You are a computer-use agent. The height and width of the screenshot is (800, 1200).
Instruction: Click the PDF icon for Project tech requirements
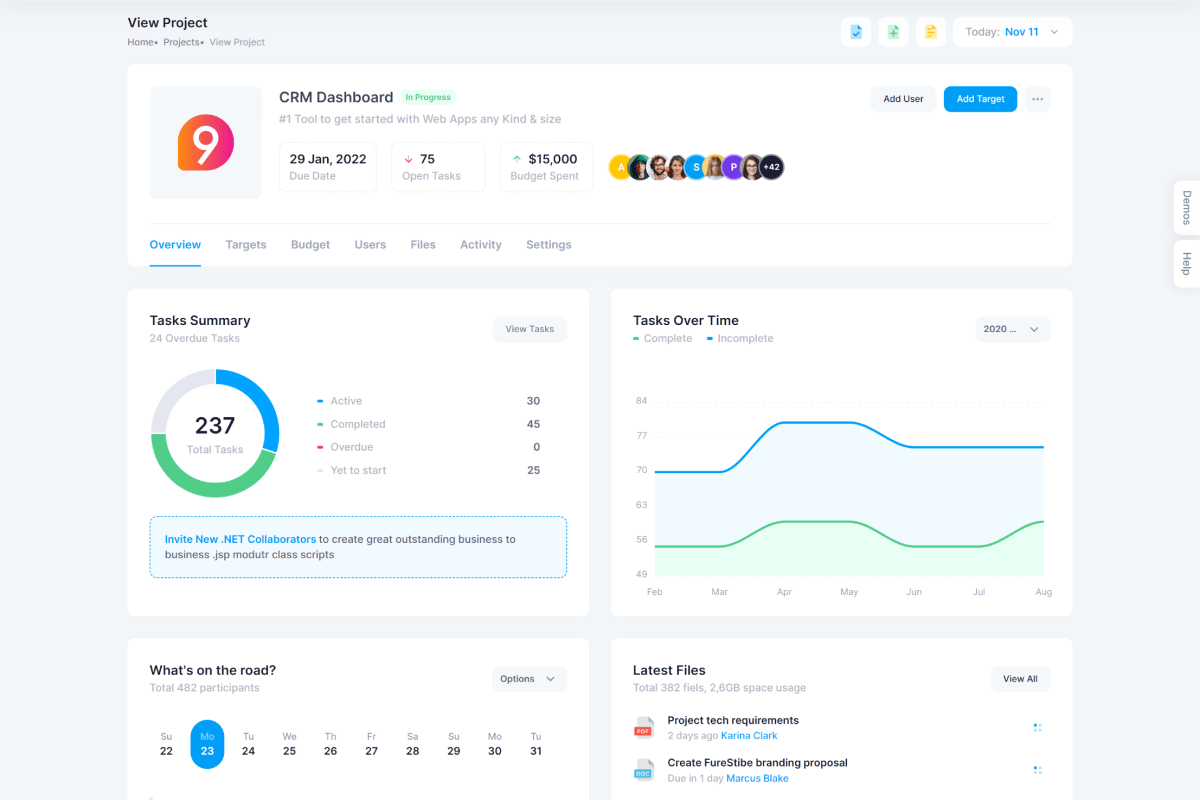click(644, 727)
